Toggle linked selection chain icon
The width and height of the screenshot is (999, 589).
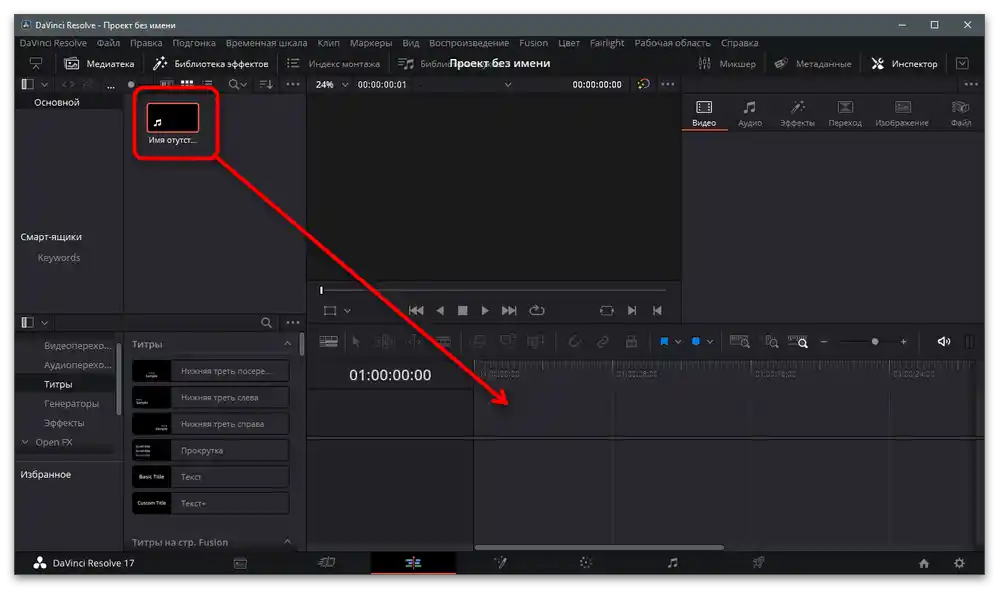[x=602, y=342]
